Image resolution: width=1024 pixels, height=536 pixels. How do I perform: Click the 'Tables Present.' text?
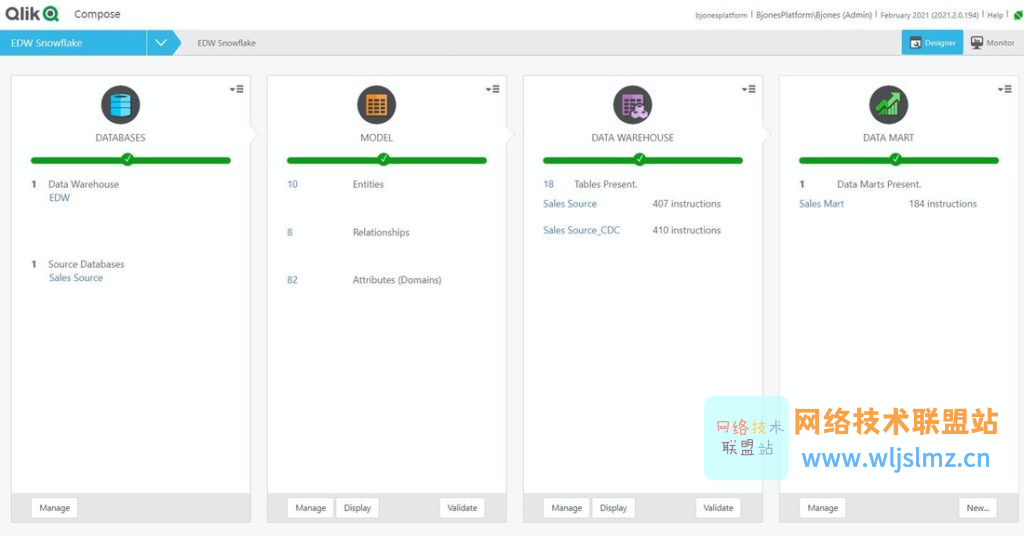(605, 184)
